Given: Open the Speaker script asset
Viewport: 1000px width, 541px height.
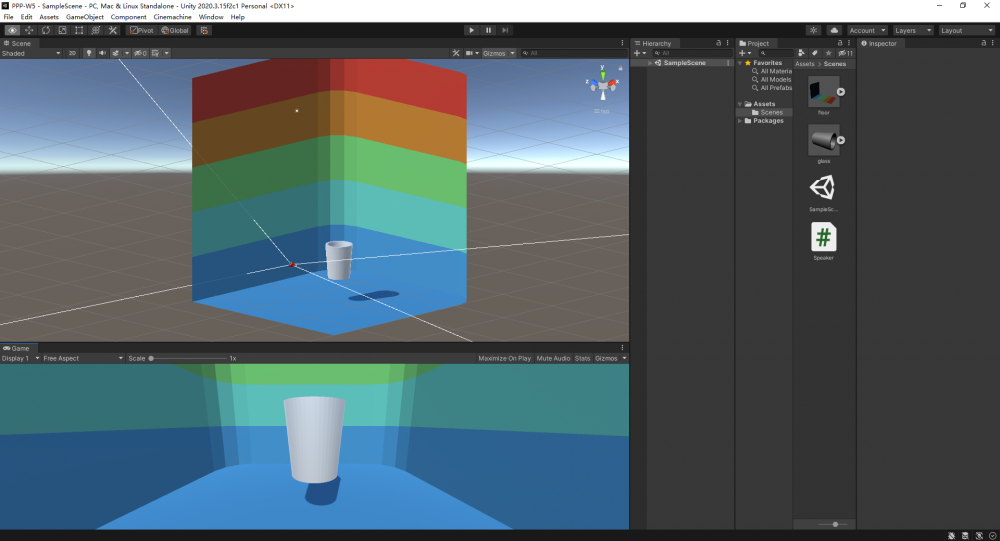Looking at the screenshot, I should pos(823,238).
